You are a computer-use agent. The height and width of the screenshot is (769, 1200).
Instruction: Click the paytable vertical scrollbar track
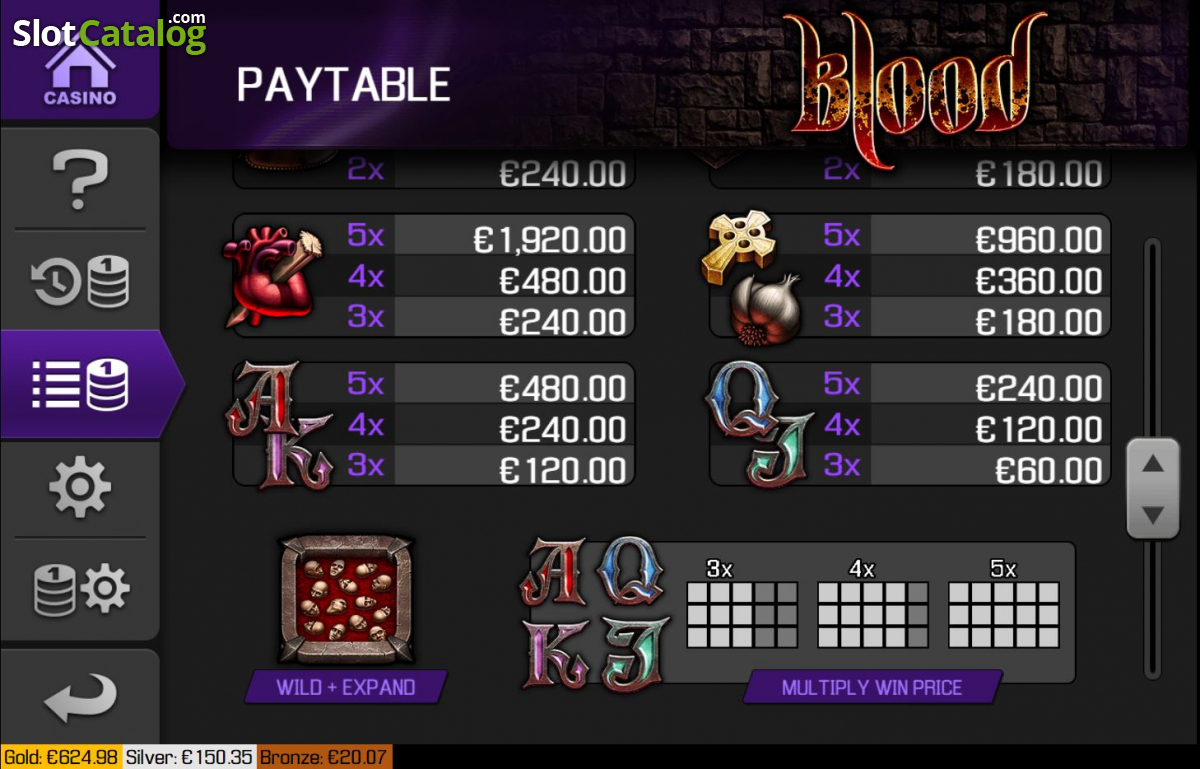point(1153,457)
